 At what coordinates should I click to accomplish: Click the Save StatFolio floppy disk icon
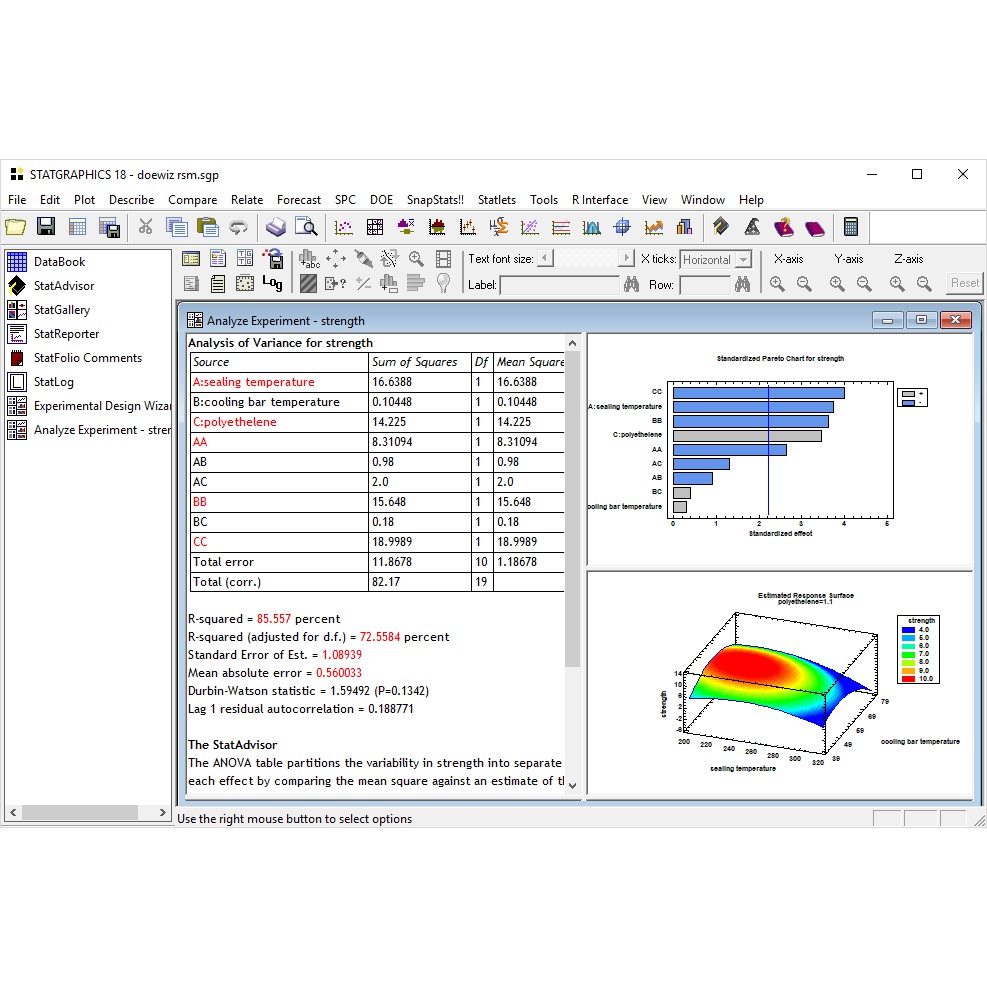pyautogui.click(x=46, y=227)
